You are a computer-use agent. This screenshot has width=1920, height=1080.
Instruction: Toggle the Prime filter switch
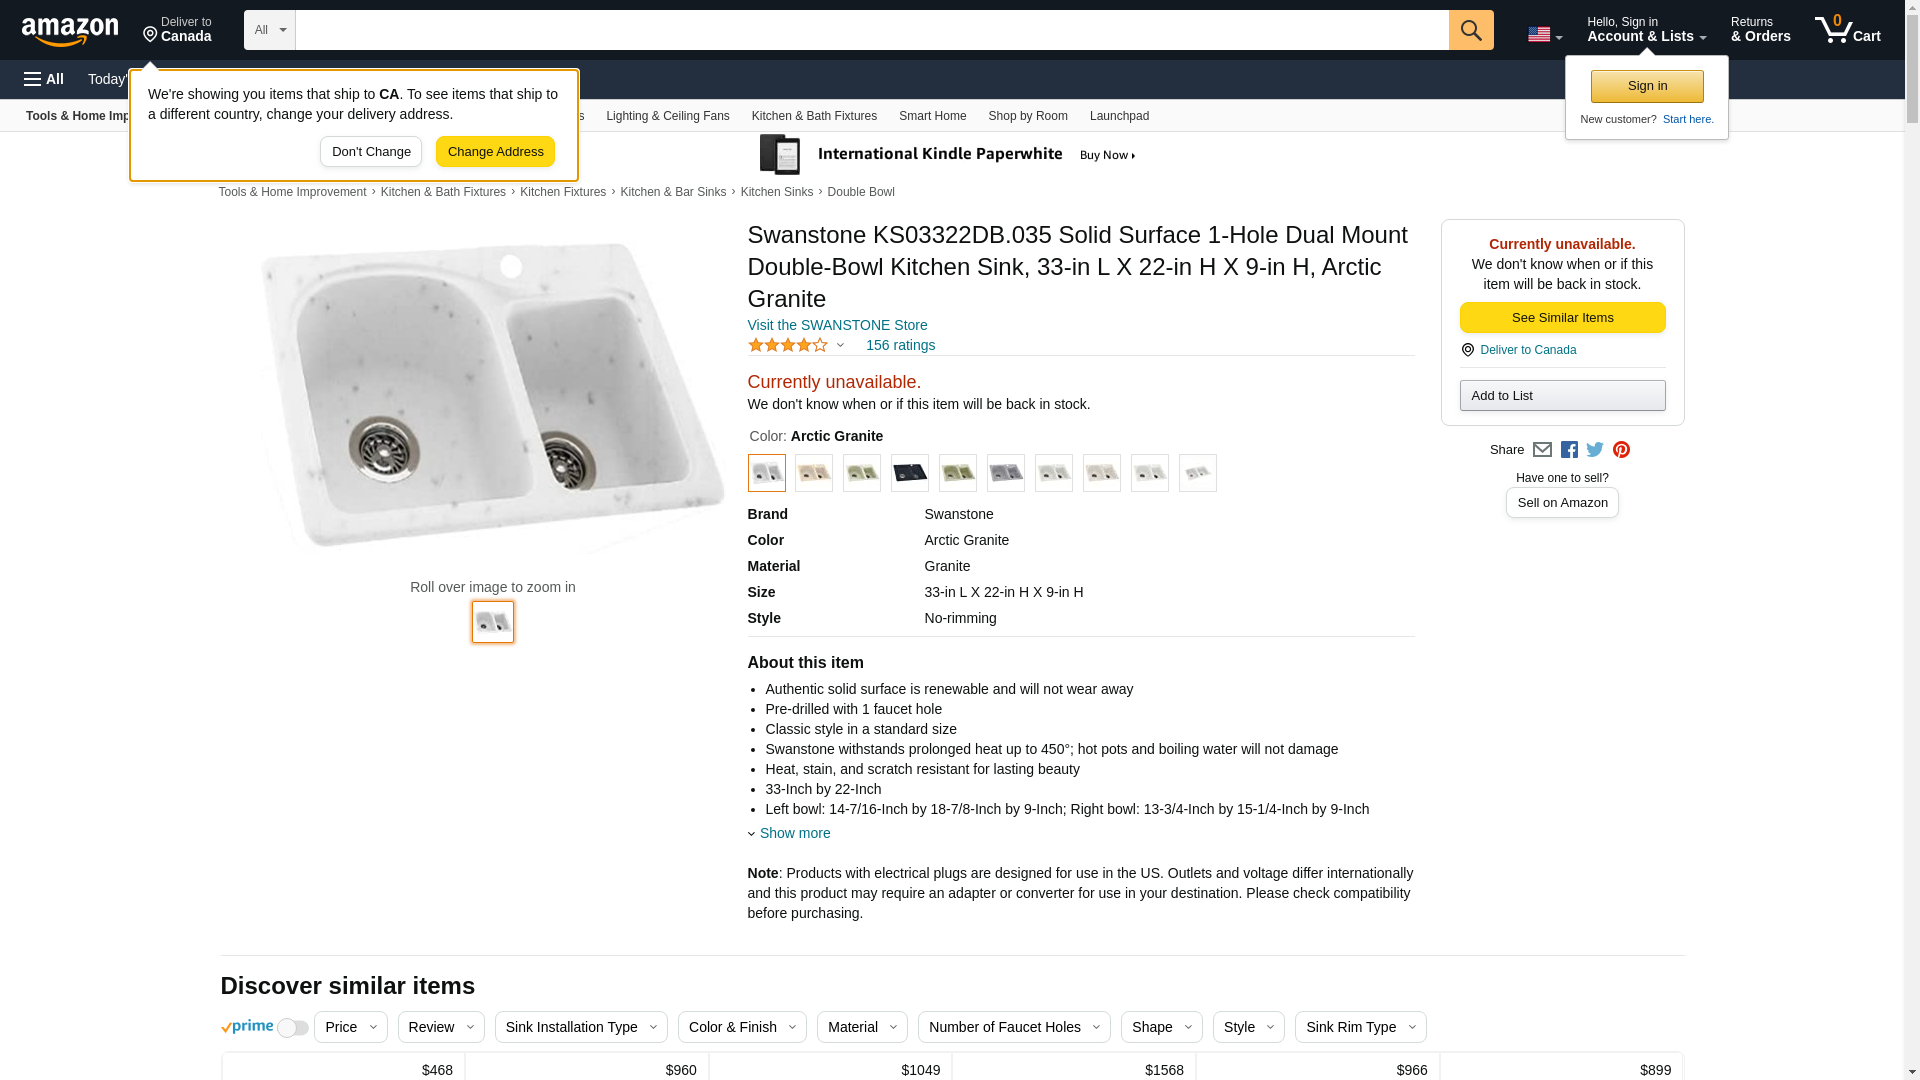click(x=292, y=1028)
